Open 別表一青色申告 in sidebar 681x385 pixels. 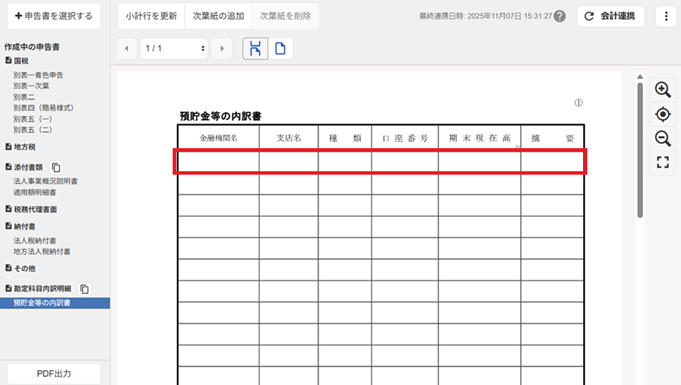click(38, 75)
